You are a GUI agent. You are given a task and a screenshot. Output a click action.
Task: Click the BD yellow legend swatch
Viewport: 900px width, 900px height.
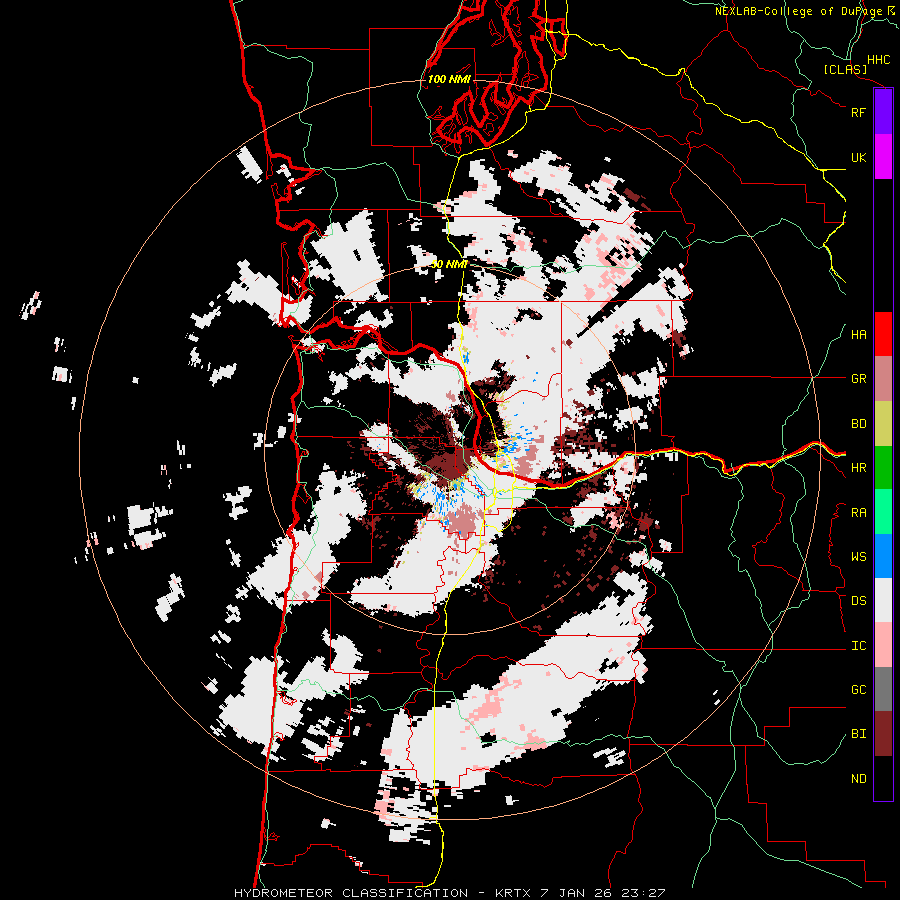pyautogui.click(x=883, y=424)
